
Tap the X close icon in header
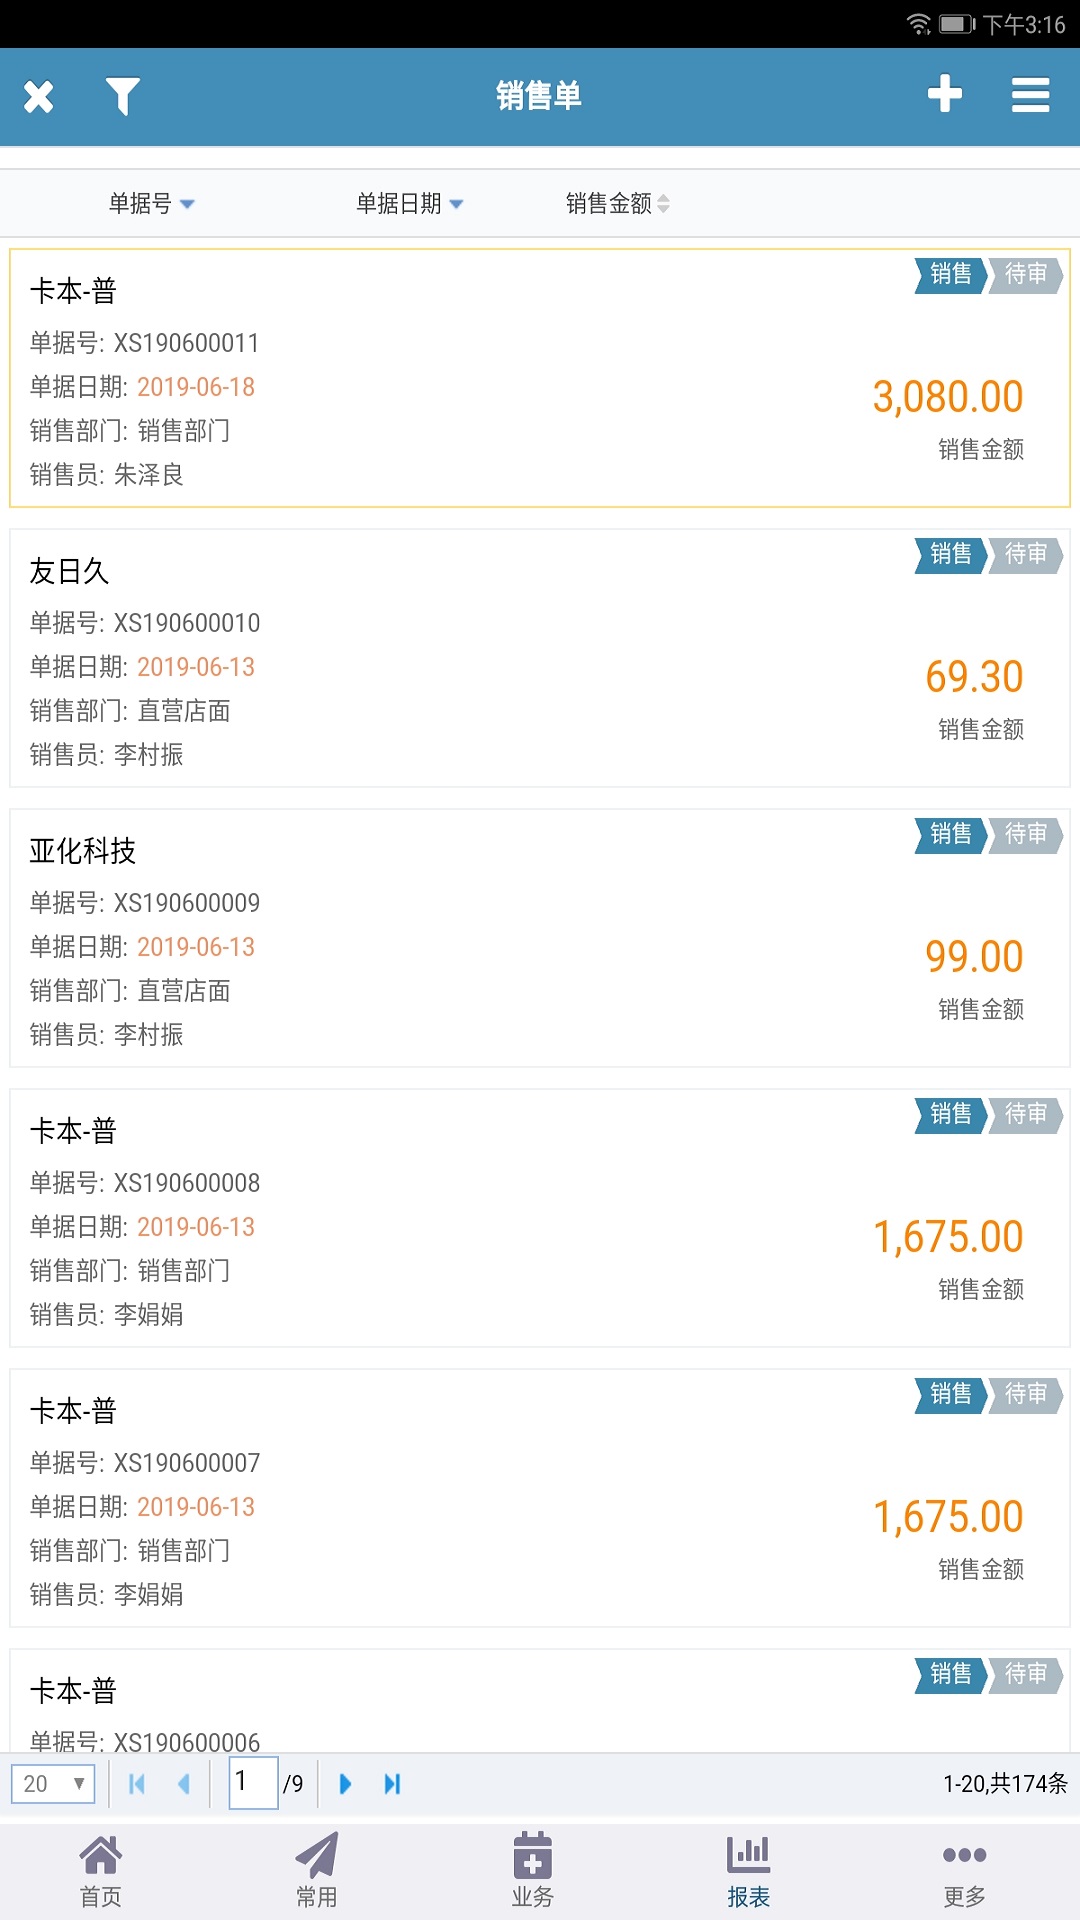[39, 97]
